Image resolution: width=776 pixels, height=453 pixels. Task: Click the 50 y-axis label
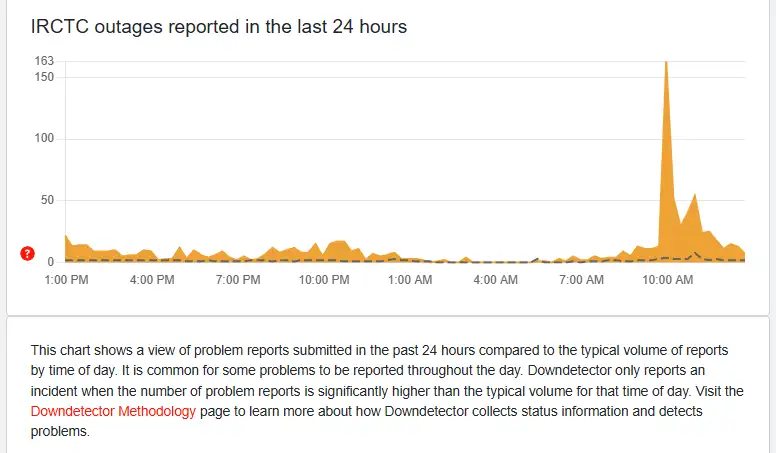pyautogui.click(x=46, y=200)
